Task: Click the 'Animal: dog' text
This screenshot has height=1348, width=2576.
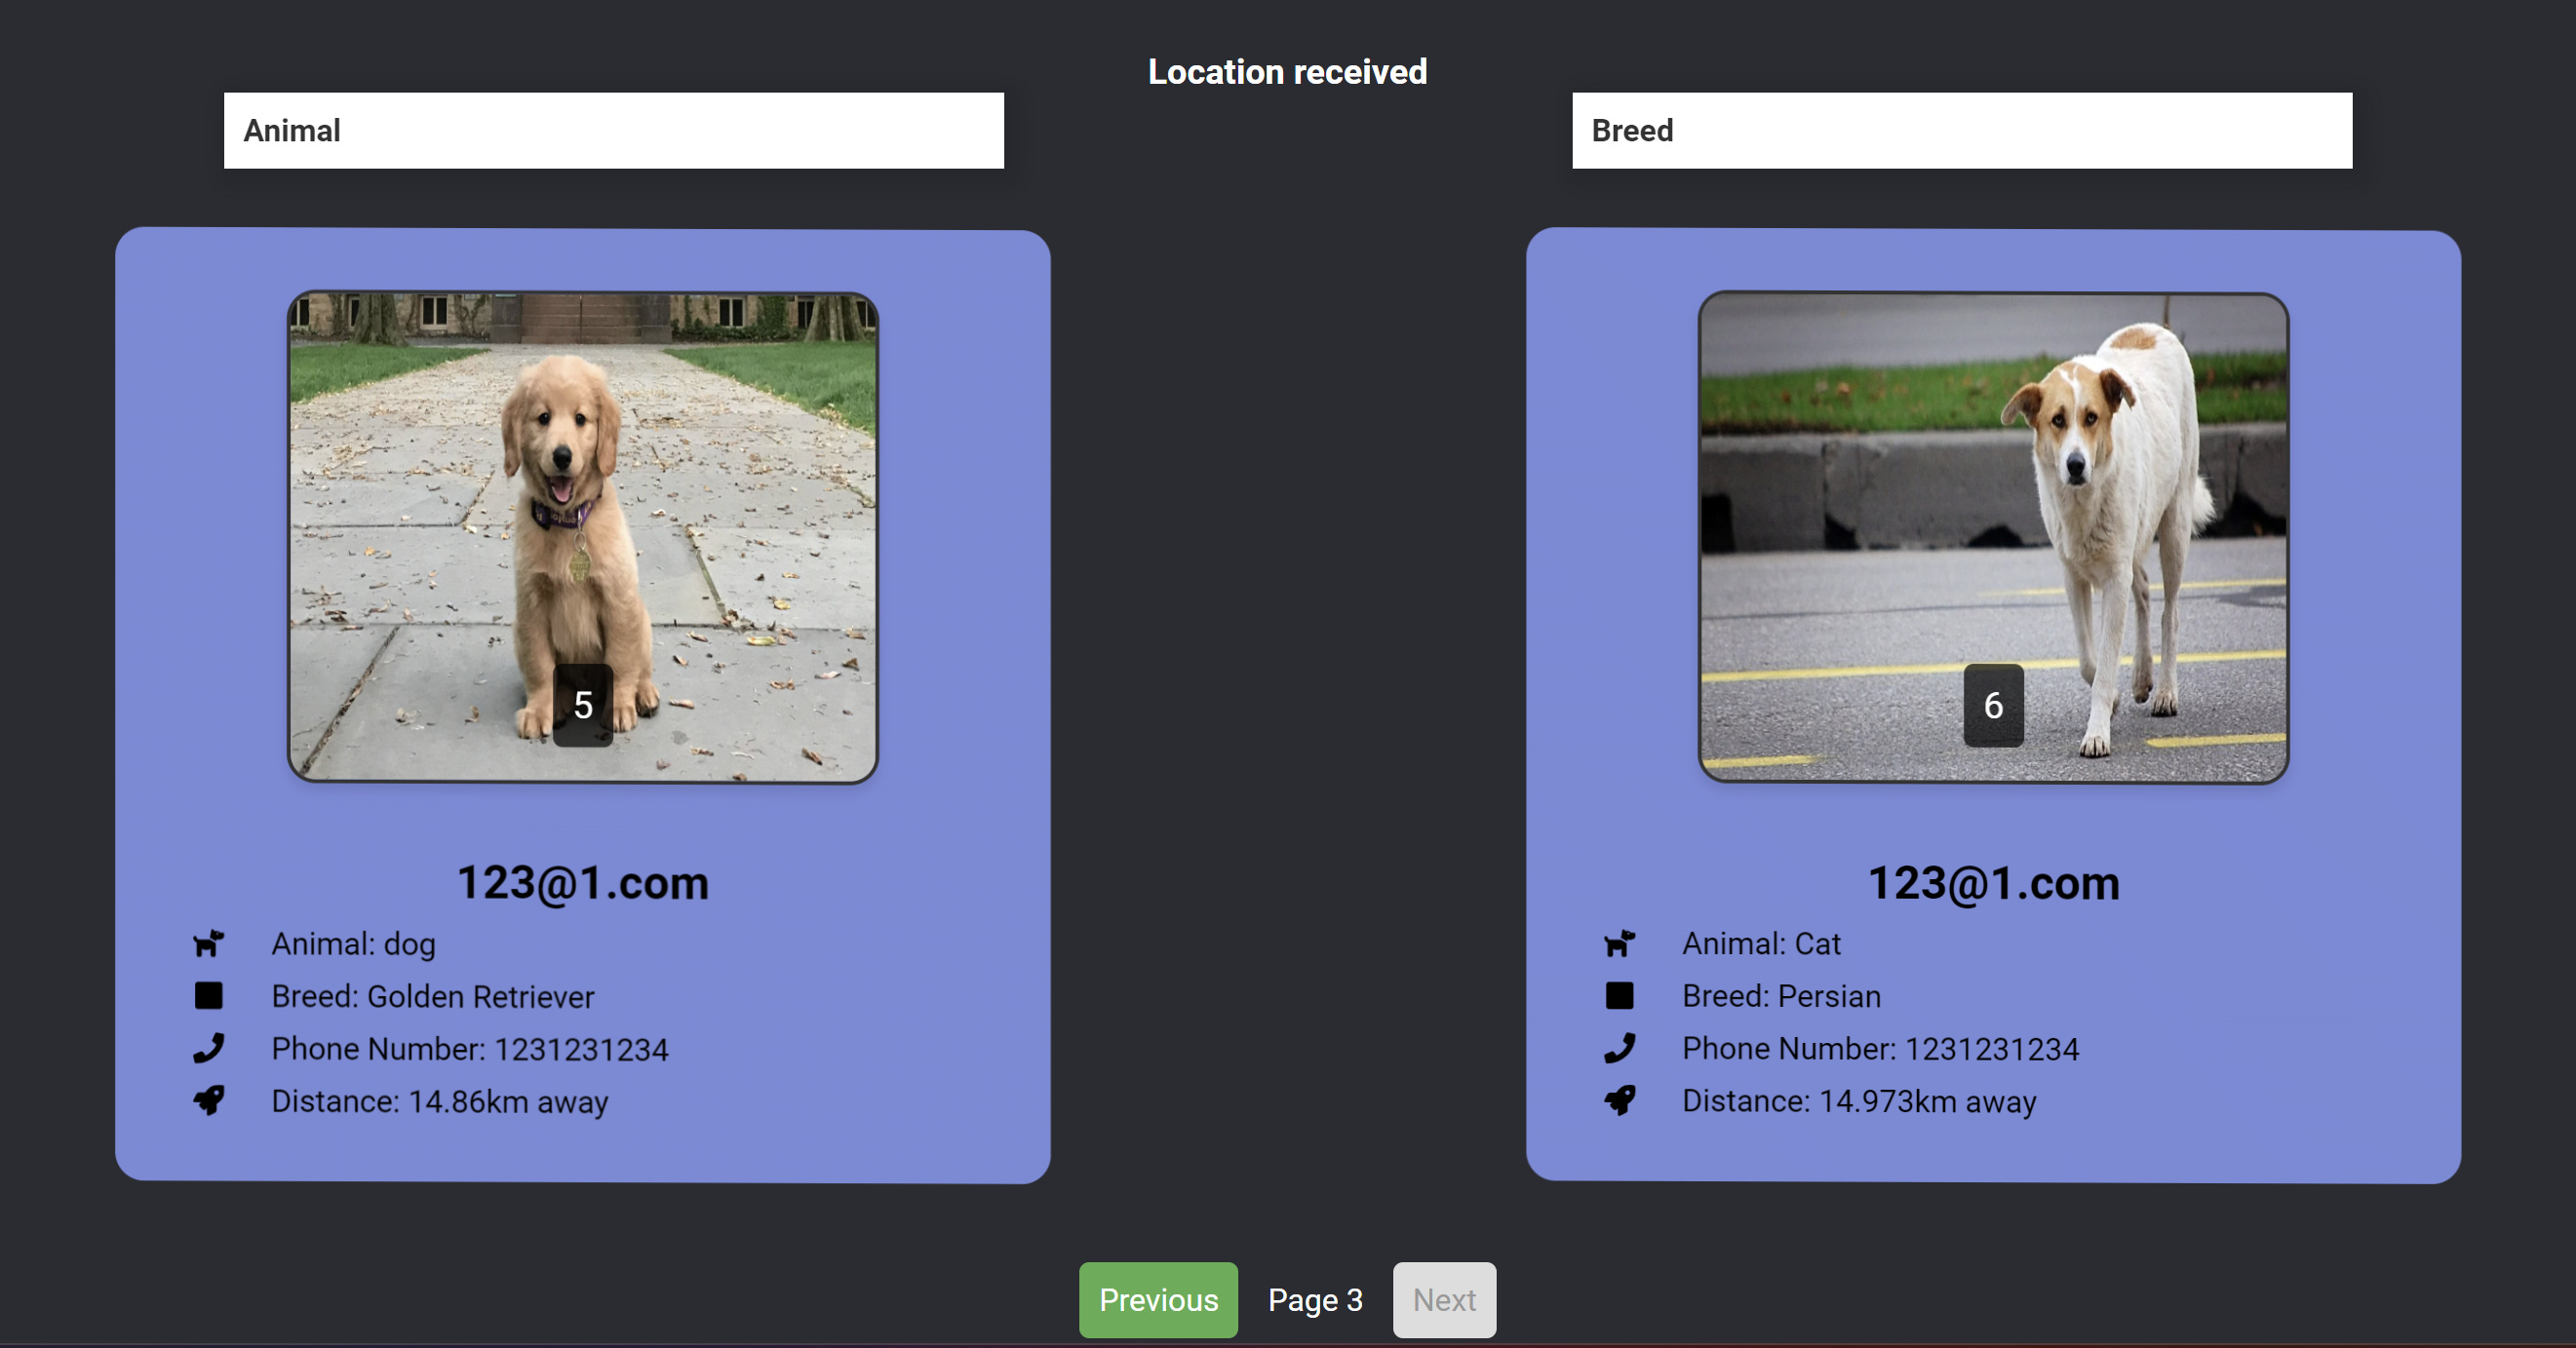Action: (354, 944)
